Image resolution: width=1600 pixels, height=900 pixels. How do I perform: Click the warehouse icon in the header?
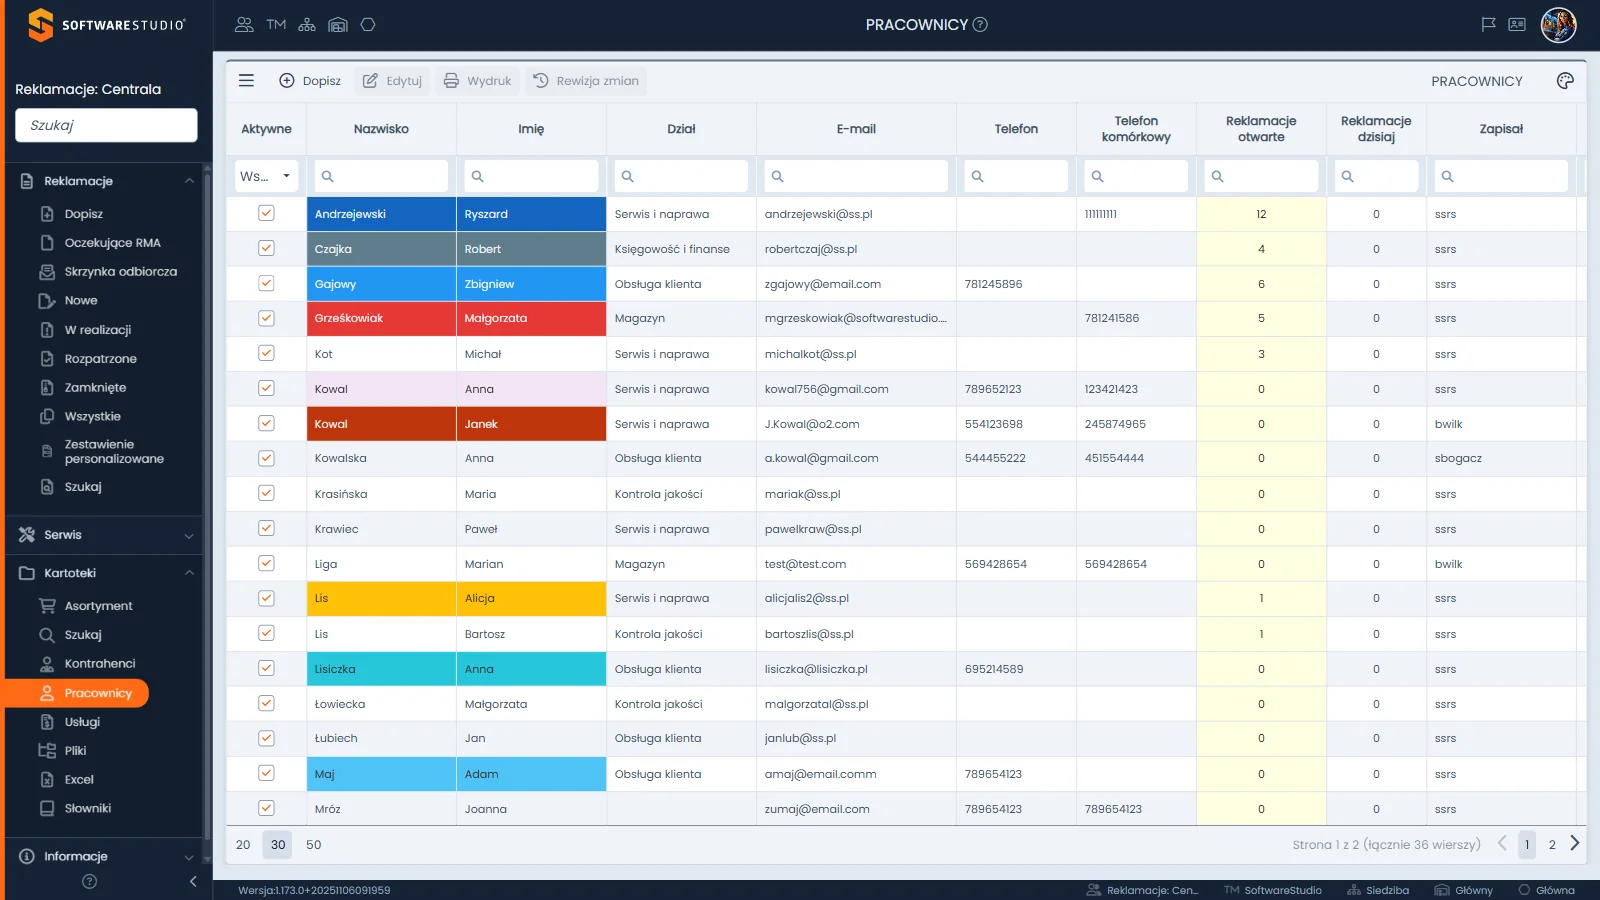(x=338, y=25)
